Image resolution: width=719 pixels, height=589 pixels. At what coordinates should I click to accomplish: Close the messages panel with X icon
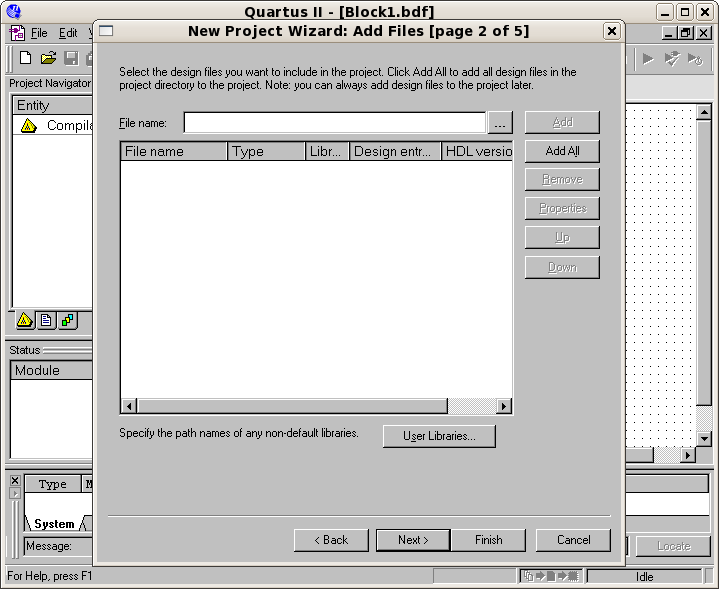click(14, 481)
